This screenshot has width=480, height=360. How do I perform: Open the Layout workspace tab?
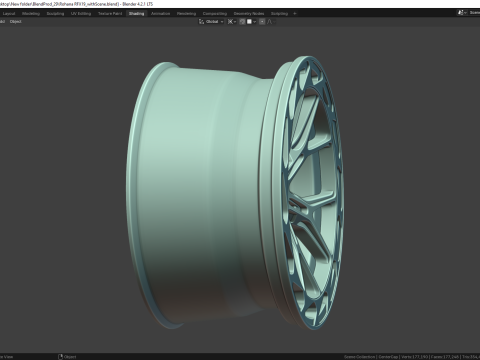coord(9,14)
